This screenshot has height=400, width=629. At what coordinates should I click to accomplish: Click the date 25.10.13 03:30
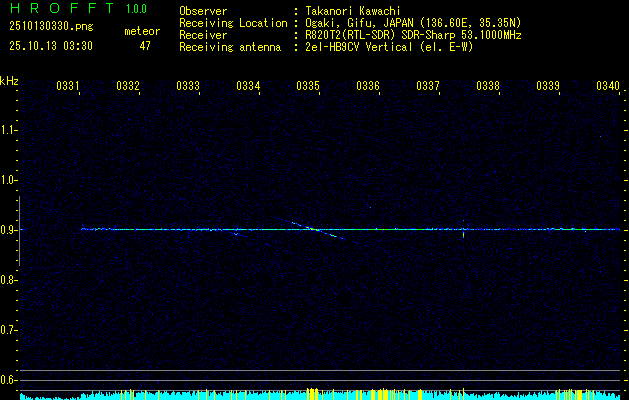pyautogui.click(x=51, y=46)
